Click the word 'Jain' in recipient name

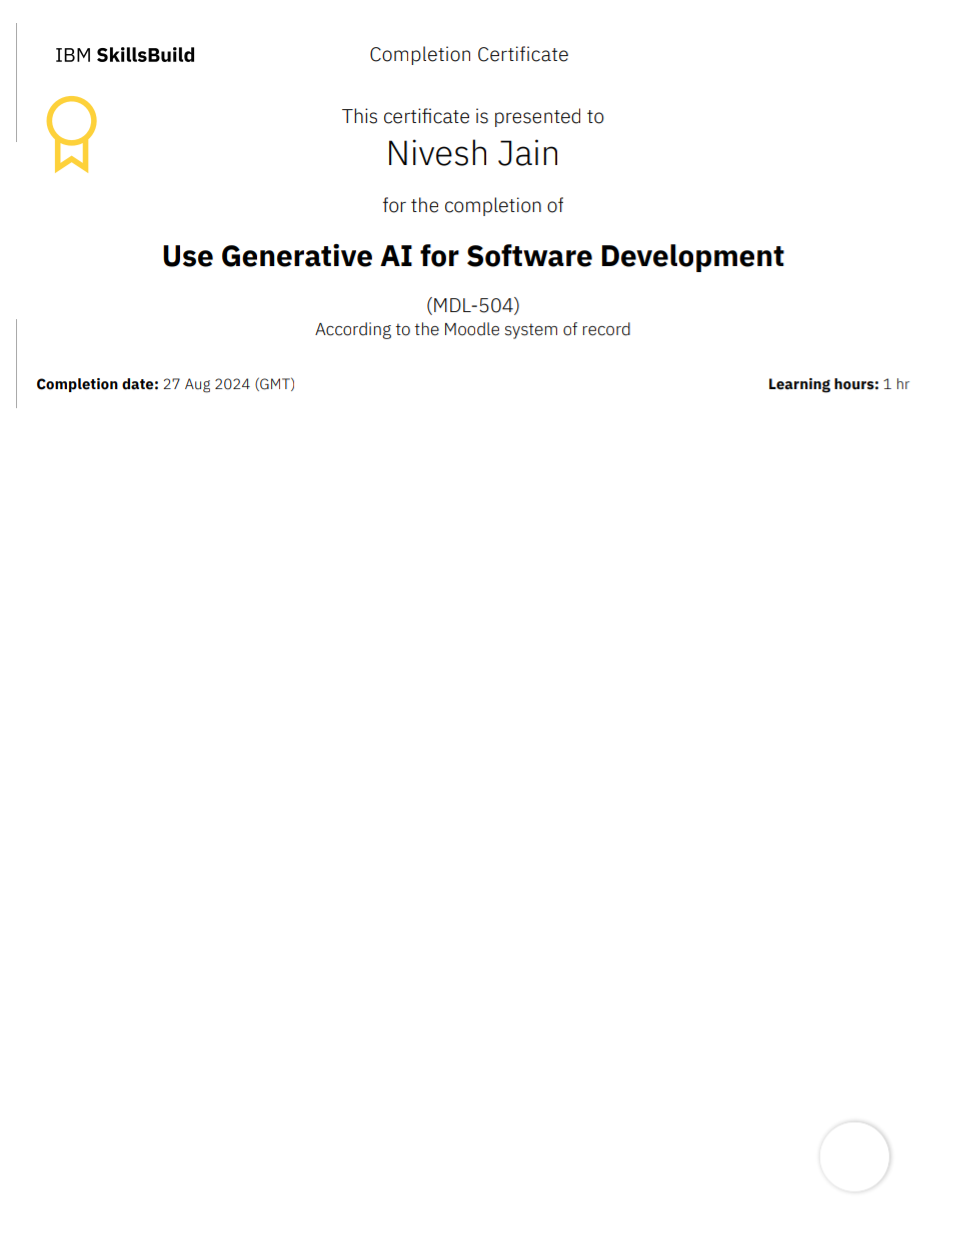528,154
